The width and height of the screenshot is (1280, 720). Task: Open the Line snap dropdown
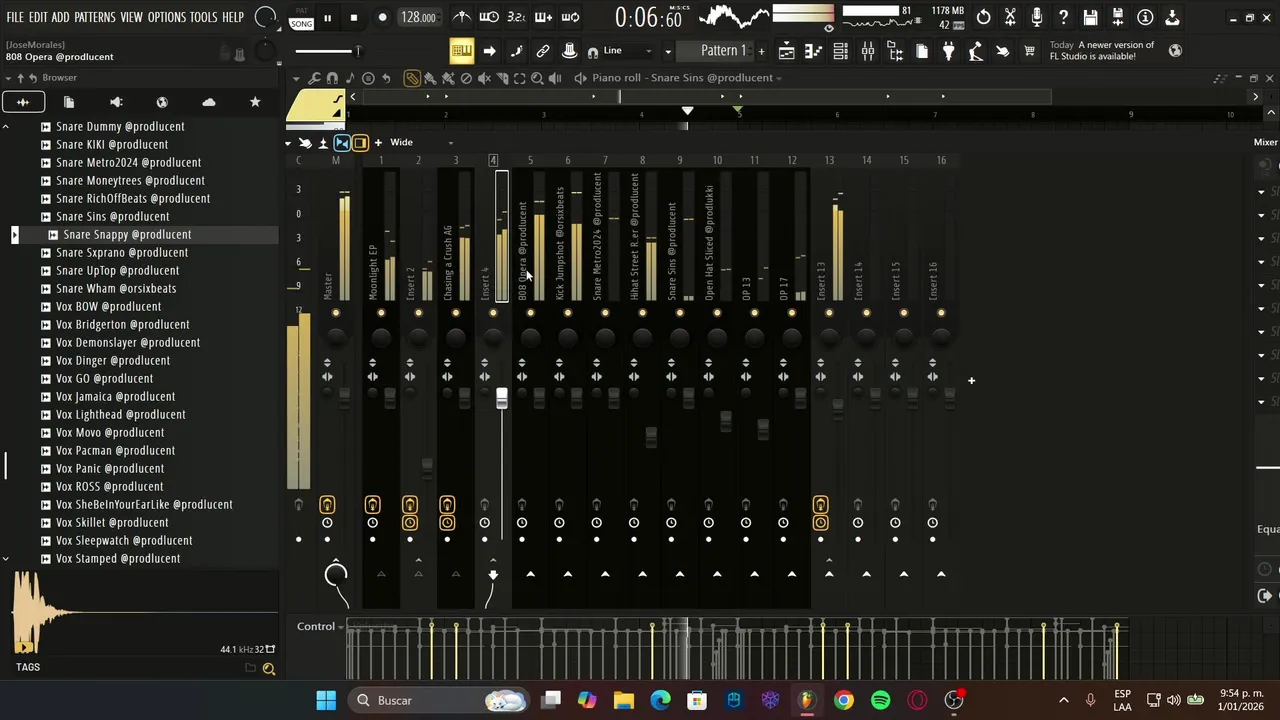[626, 50]
